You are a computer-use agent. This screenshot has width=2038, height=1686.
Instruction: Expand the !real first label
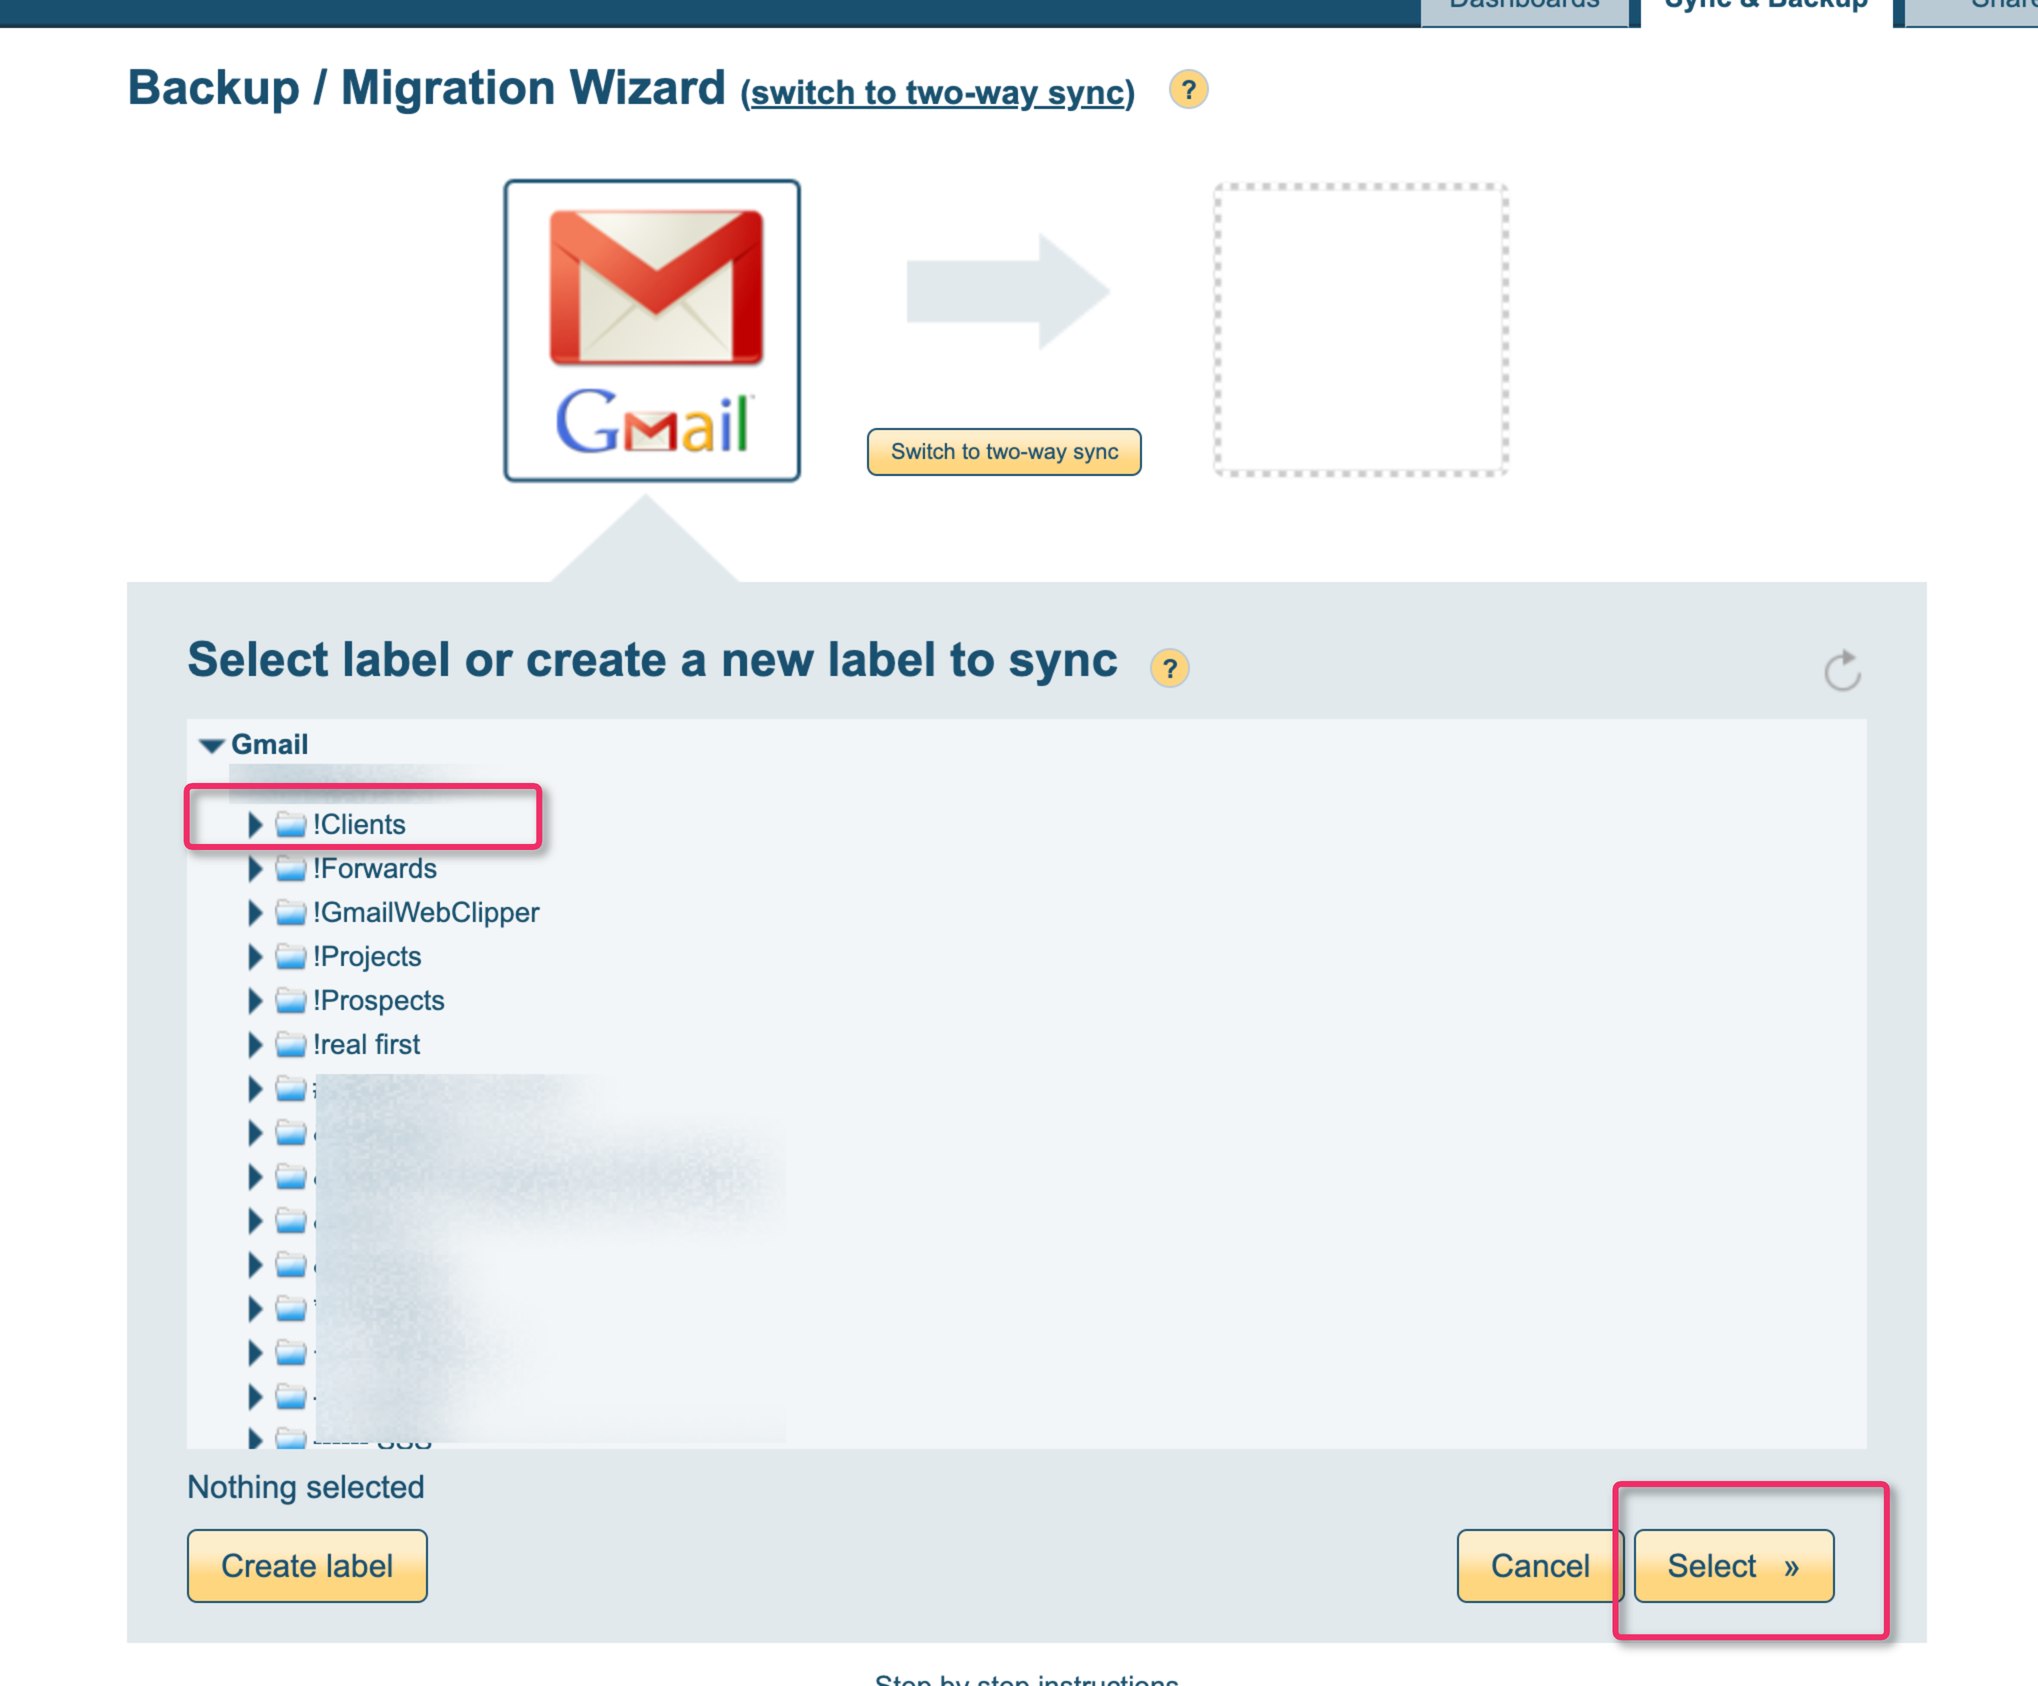255,1044
